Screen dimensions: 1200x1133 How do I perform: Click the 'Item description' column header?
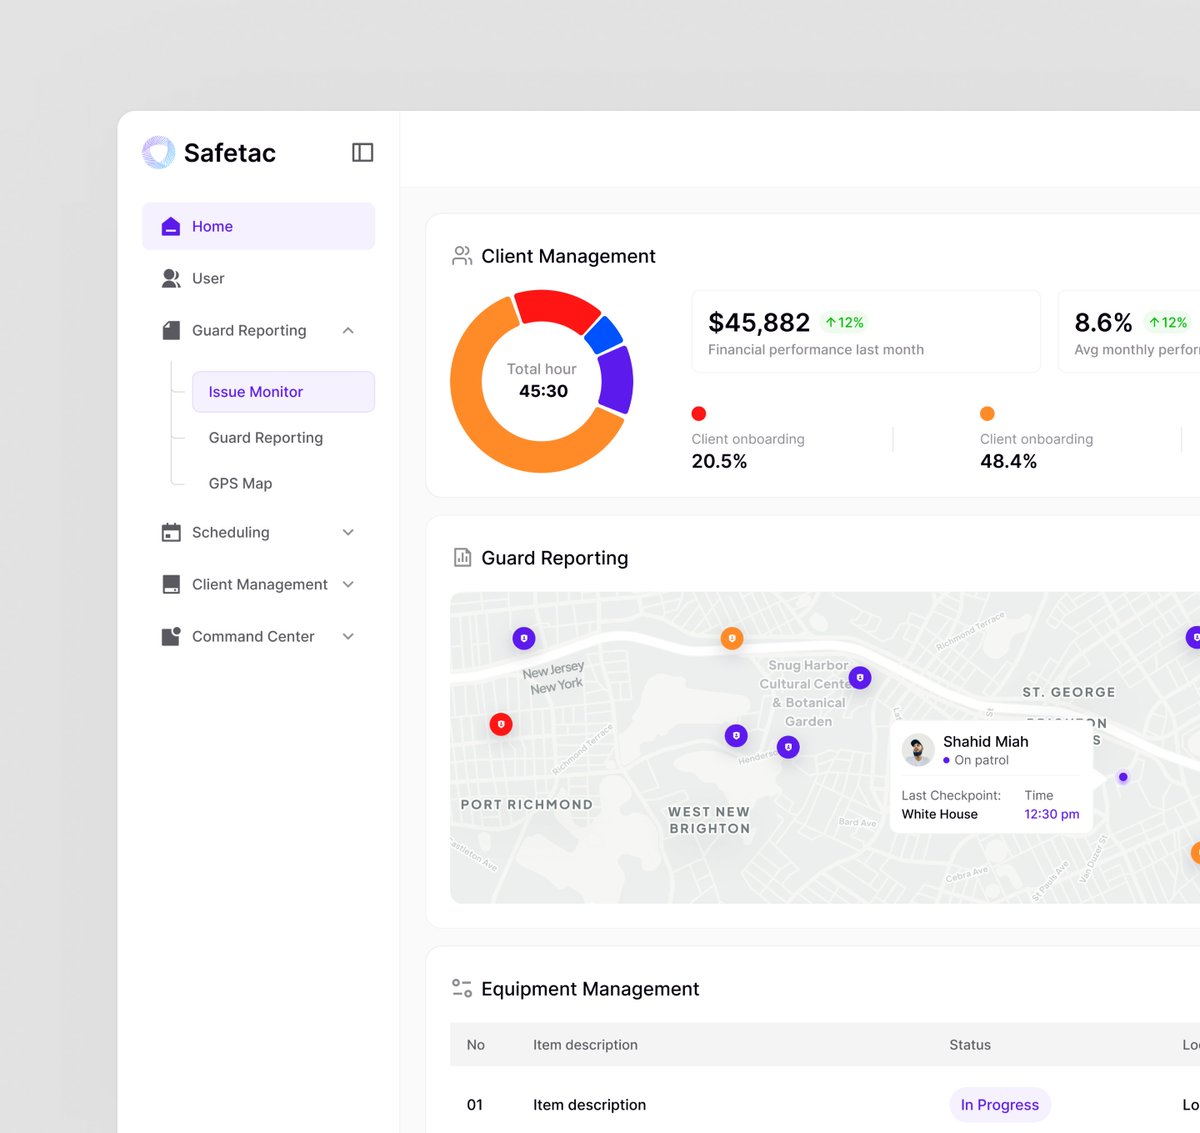click(x=585, y=1044)
